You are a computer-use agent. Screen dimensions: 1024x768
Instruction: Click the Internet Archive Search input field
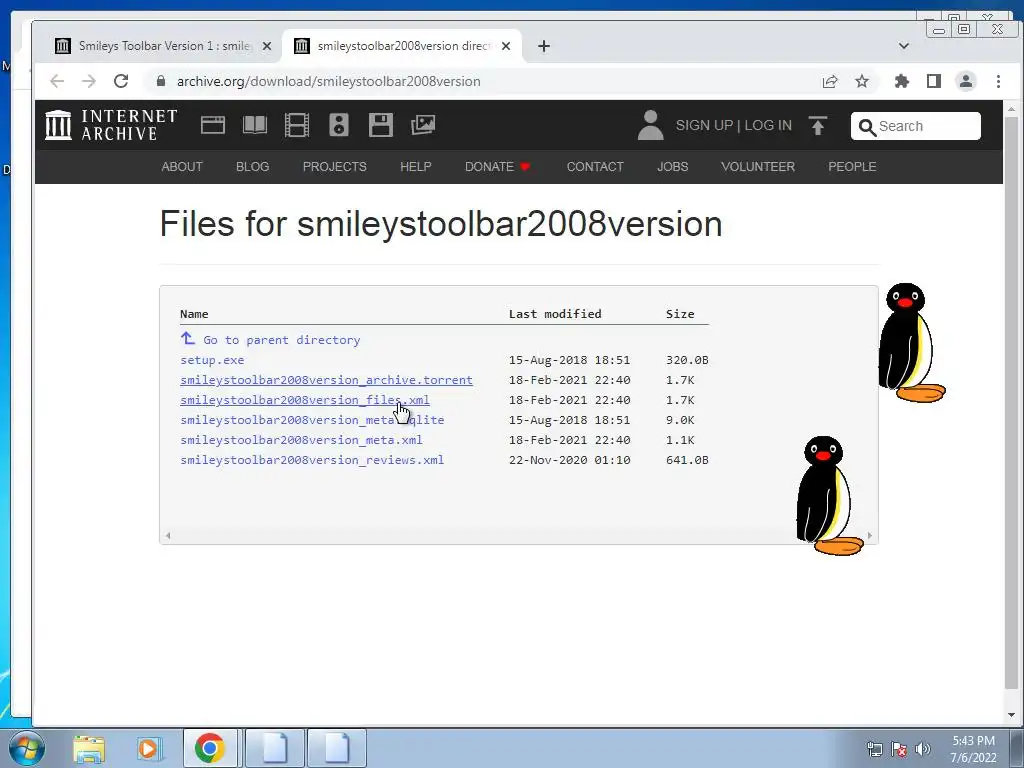[916, 126]
